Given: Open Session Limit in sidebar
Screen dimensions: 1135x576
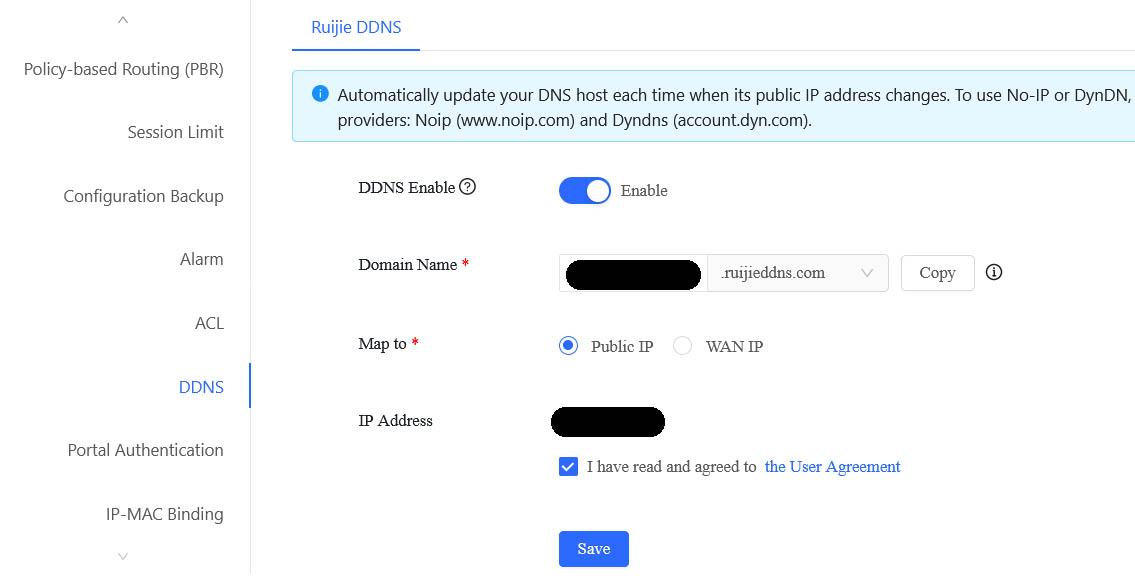Looking at the screenshot, I should 176,132.
